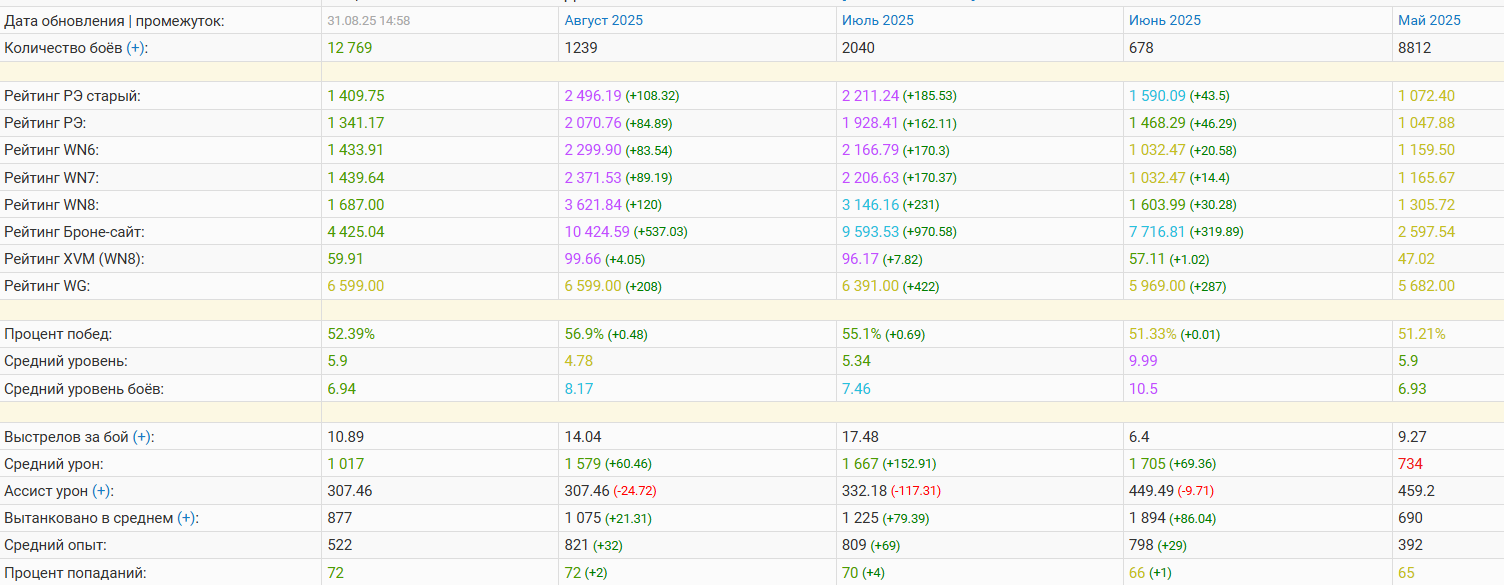Select overall РЭ rating 1 341.17
1504x585 pixels.
pos(356,123)
